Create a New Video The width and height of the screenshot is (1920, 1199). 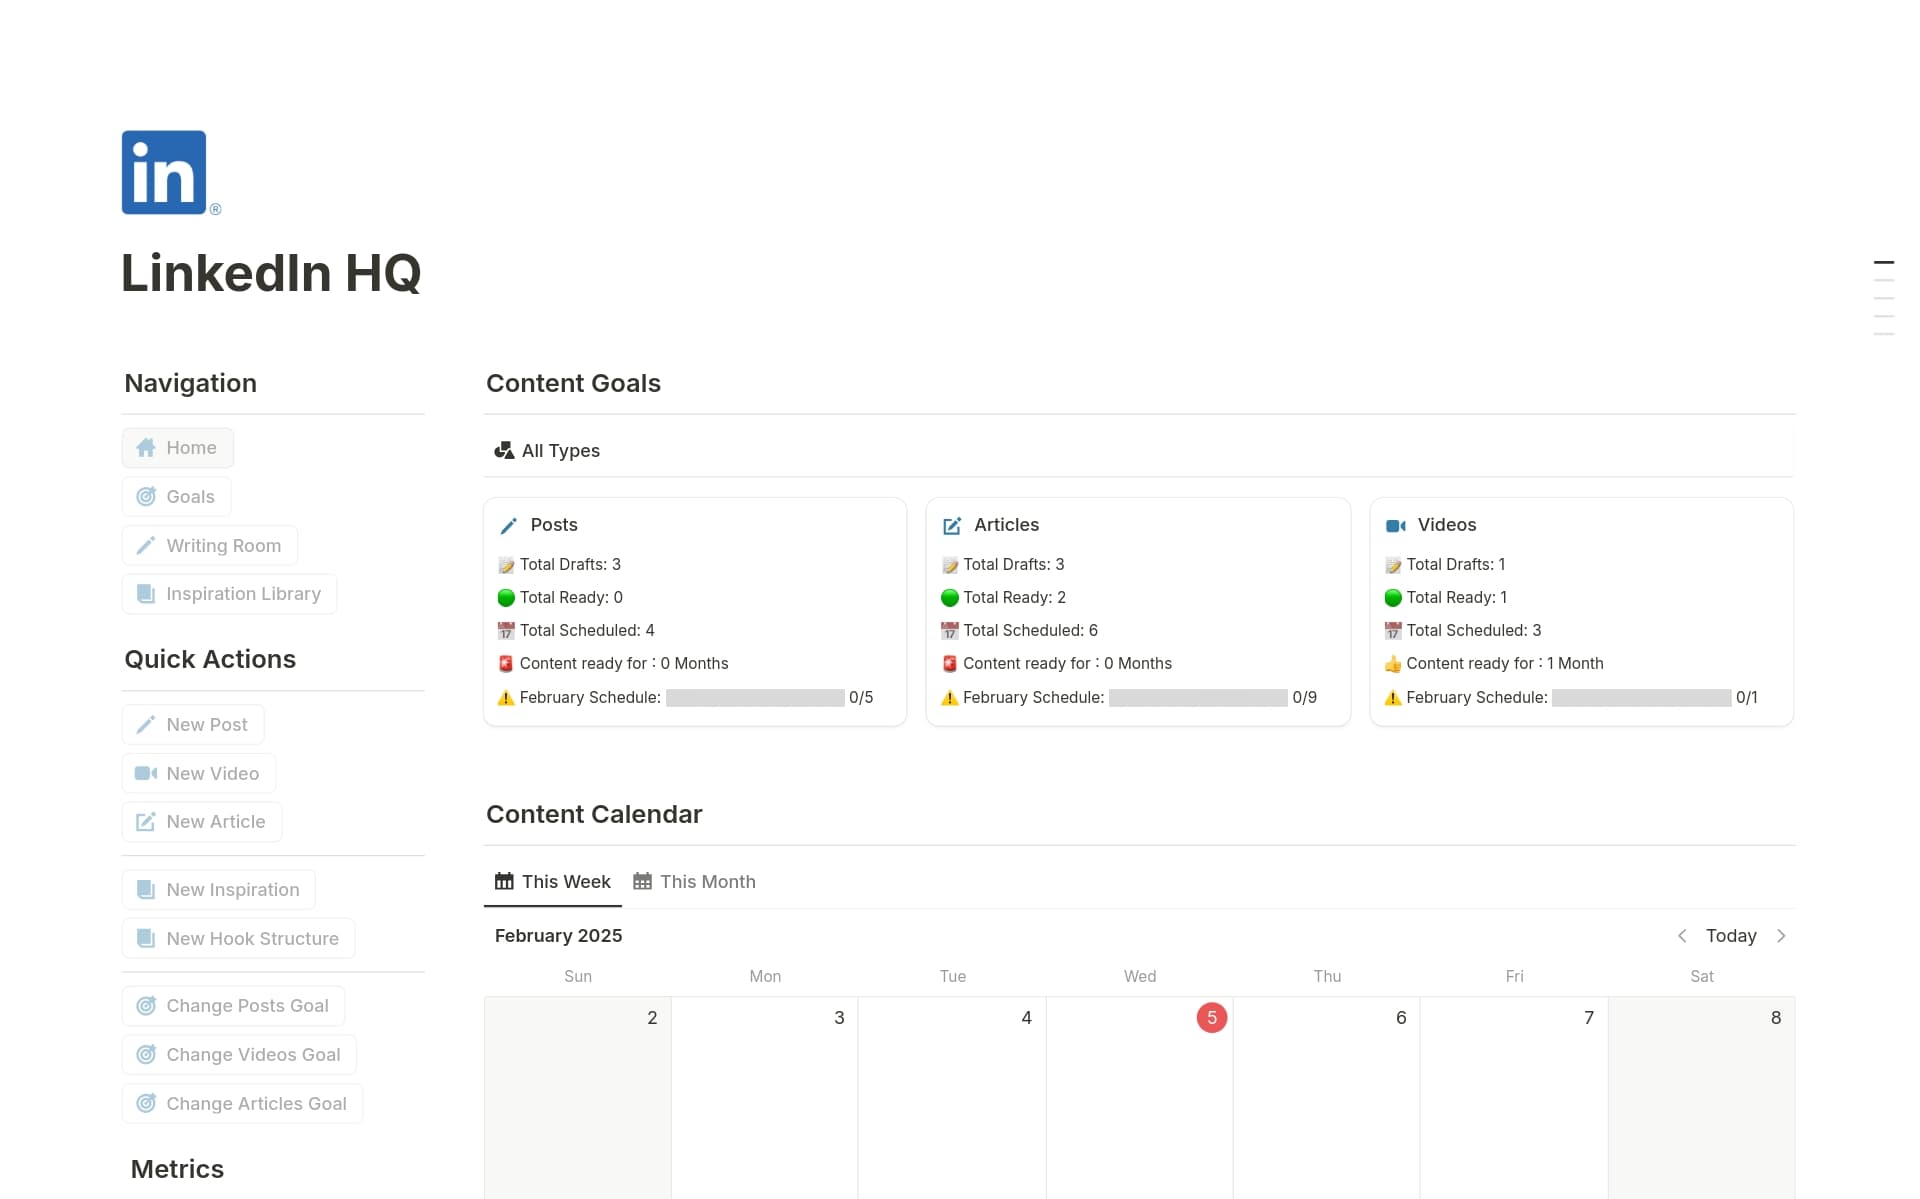pos(199,774)
